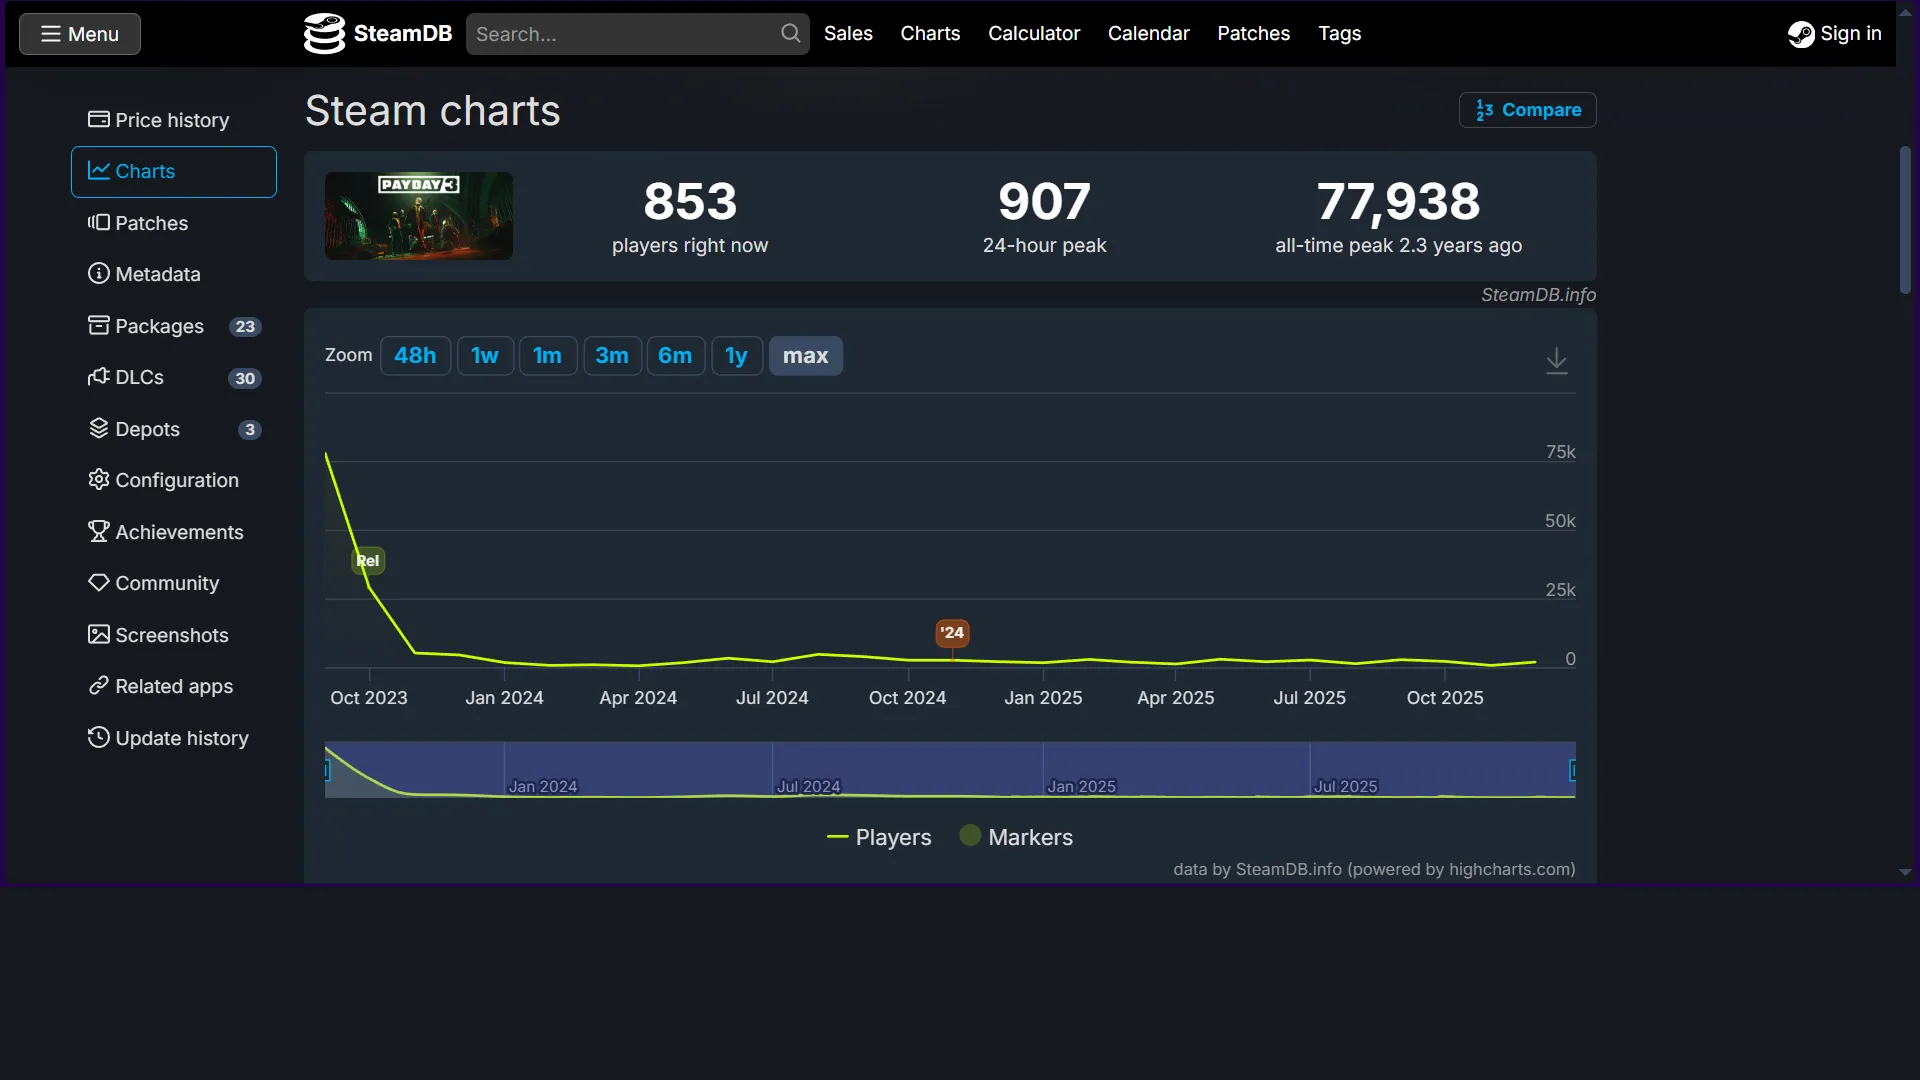1920x1080 pixels.
Task: Click the Payday 3 game thumbnail
Action: [x=418, y=216]
